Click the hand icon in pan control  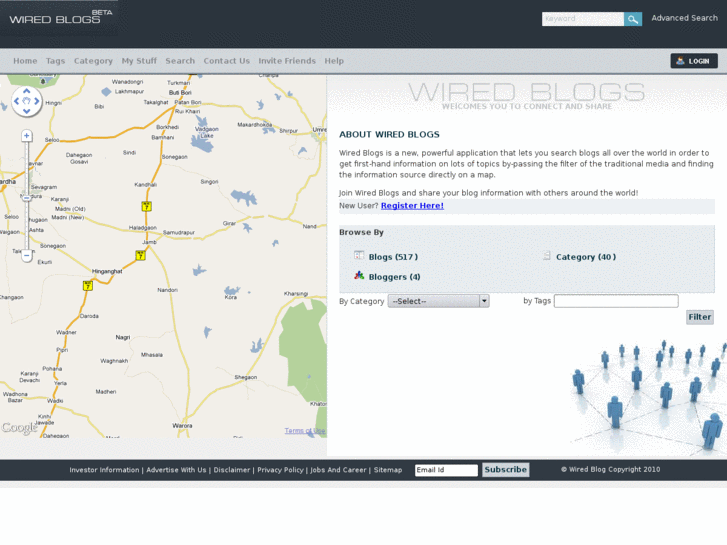pos(26,101)
